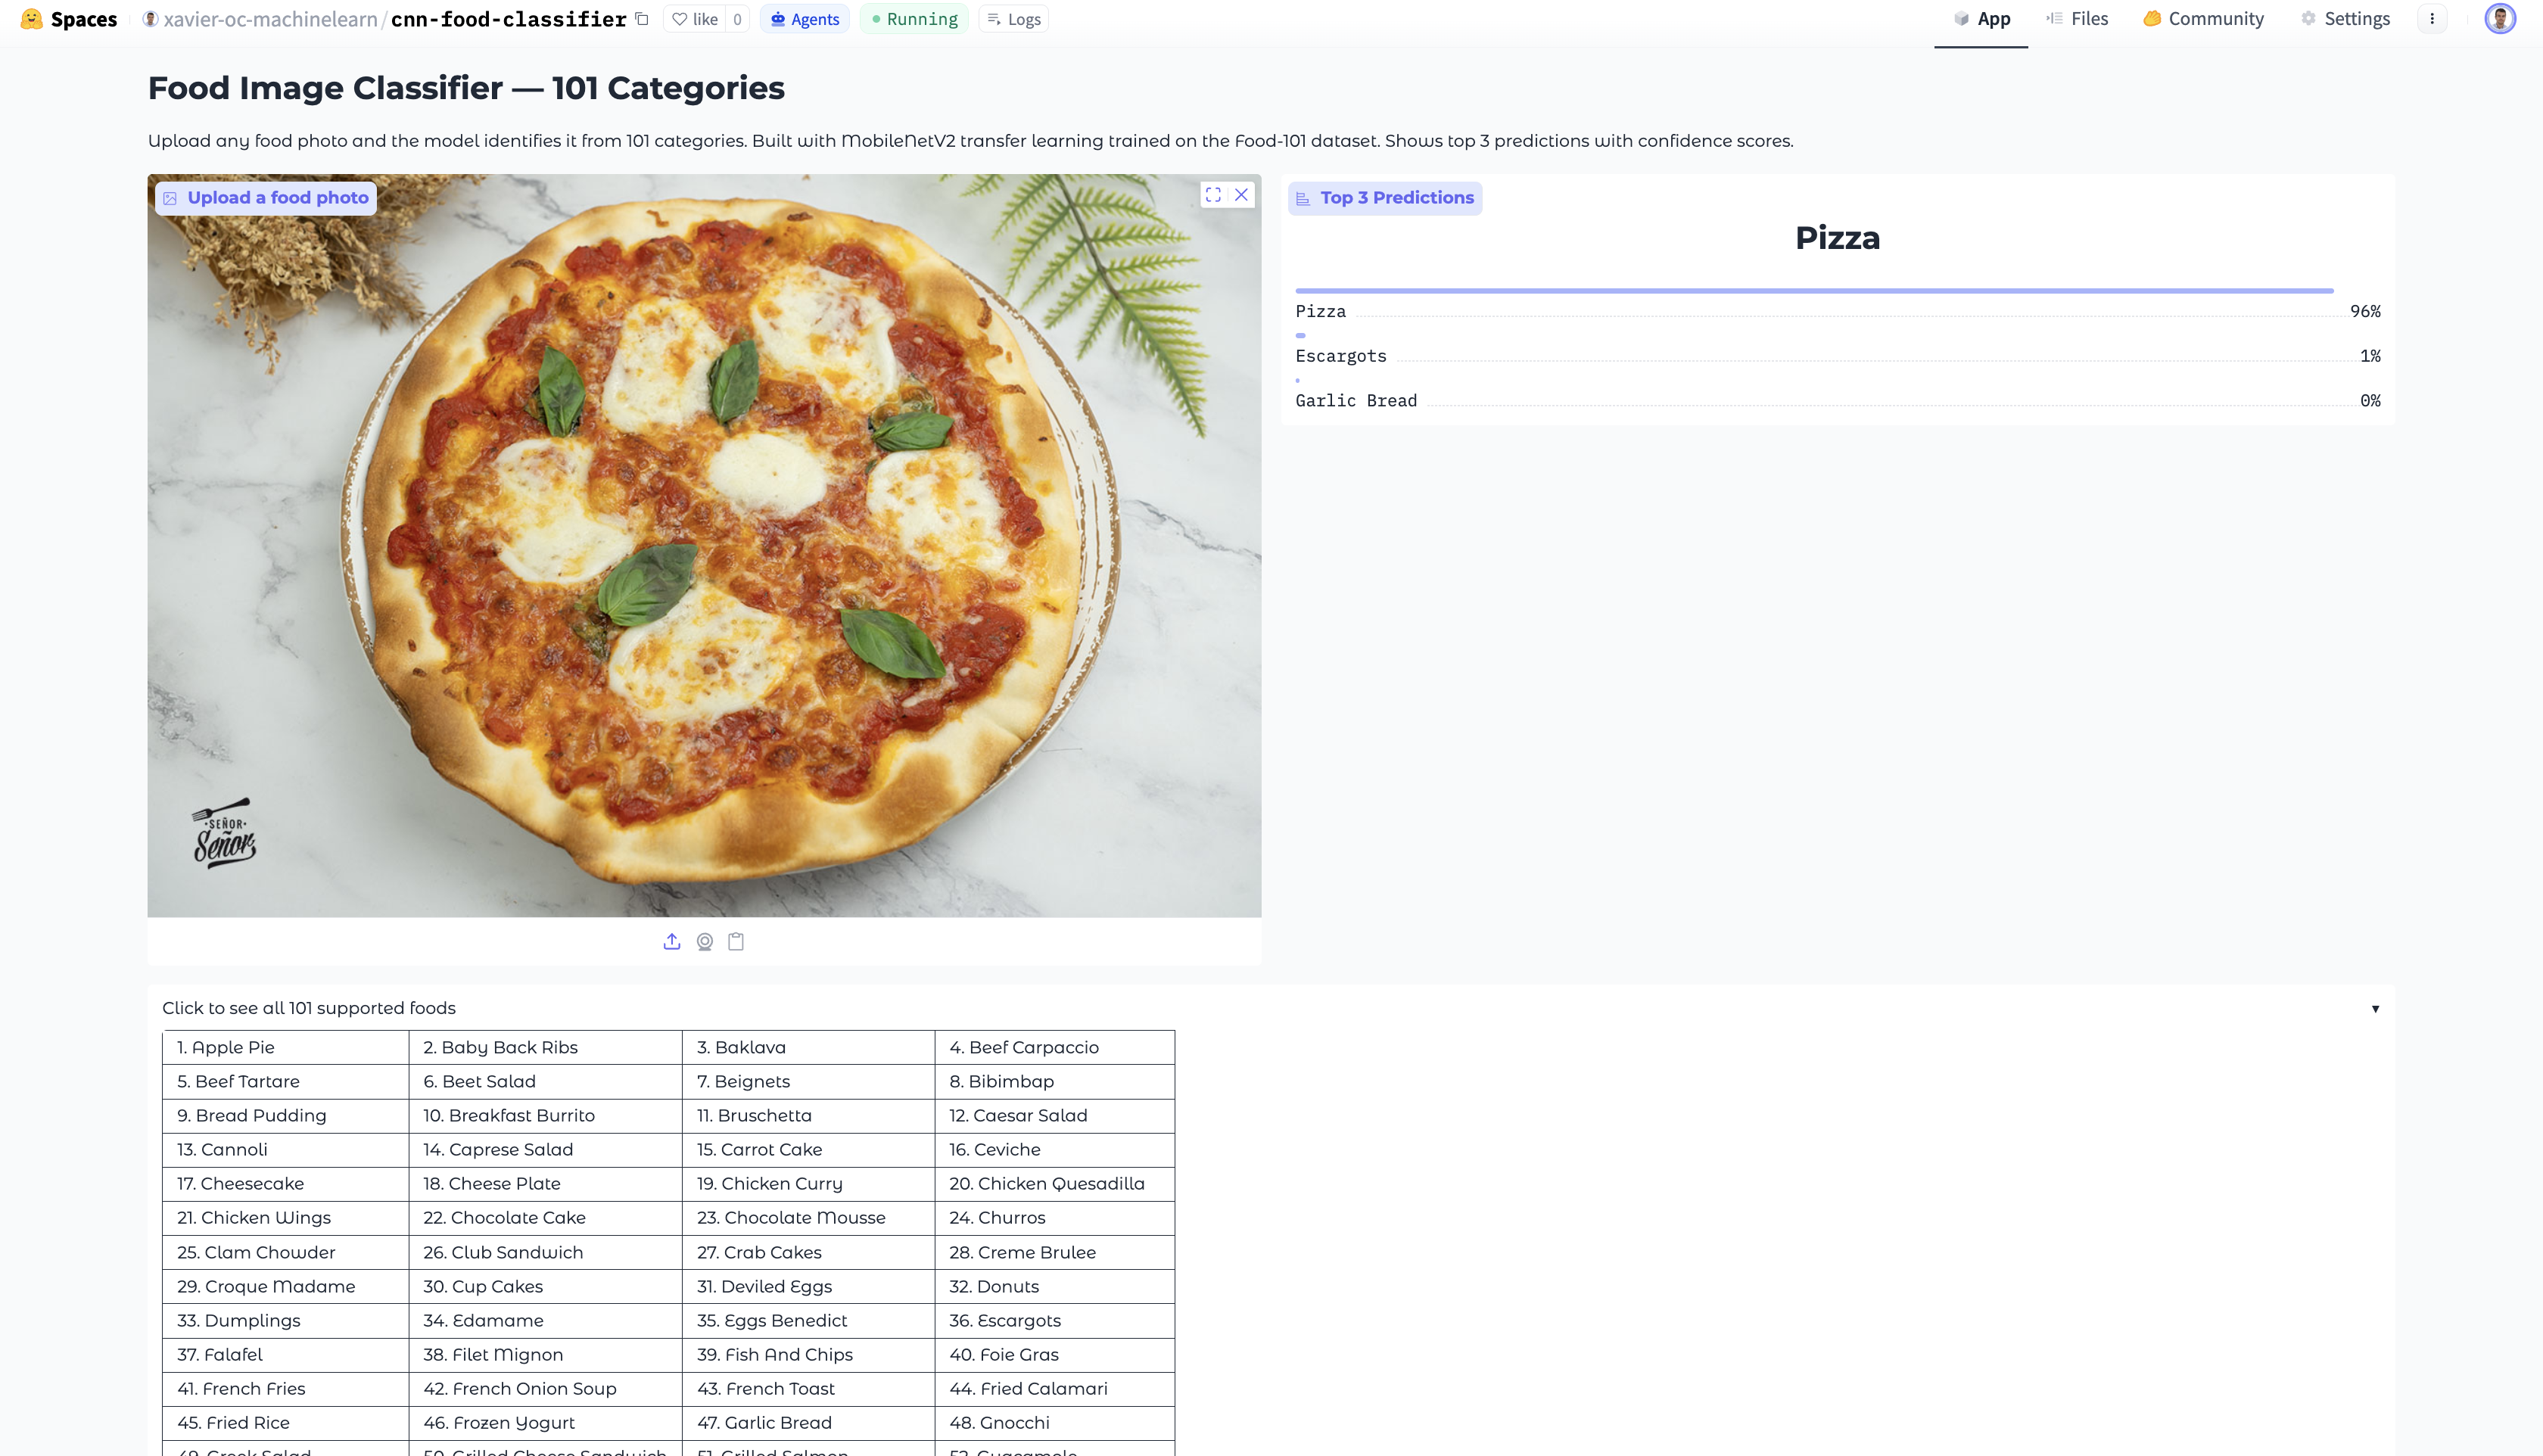This screenshot has width=2543, height=1456.
Task: Click the '14. Caprese Salad' cell
Action: coord(545,1149)
